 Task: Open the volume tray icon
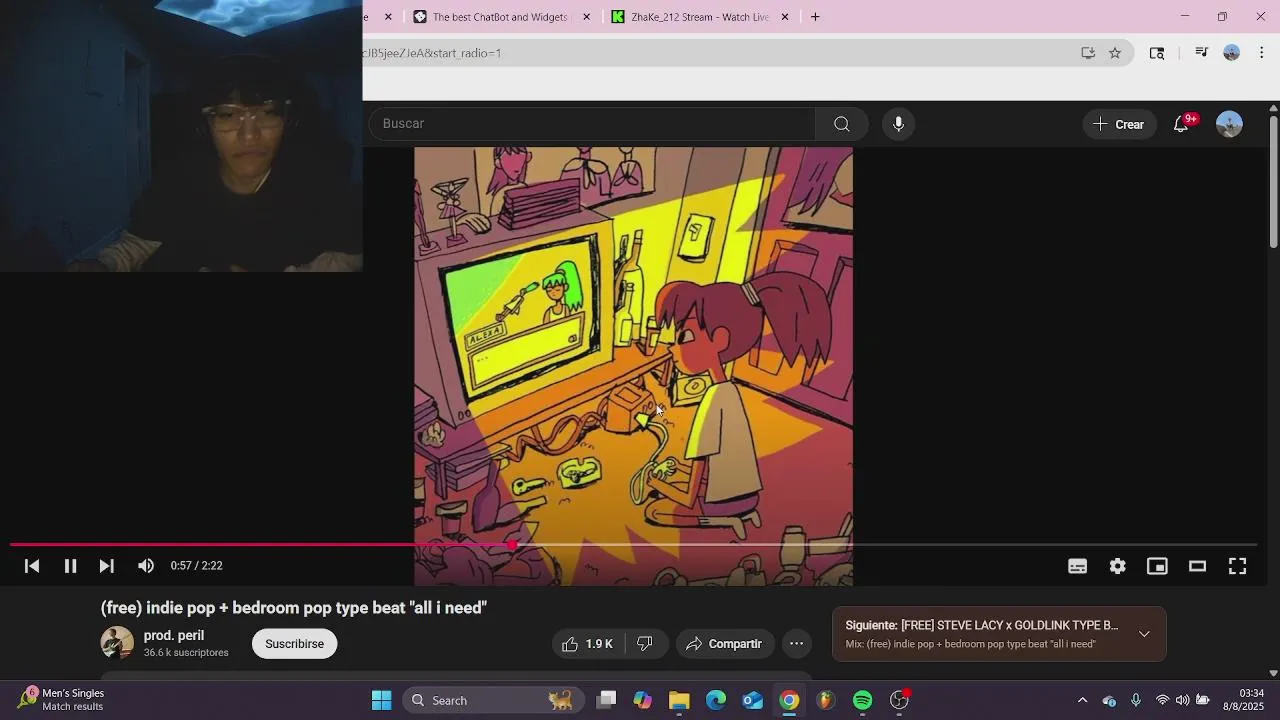[1182, 700]
